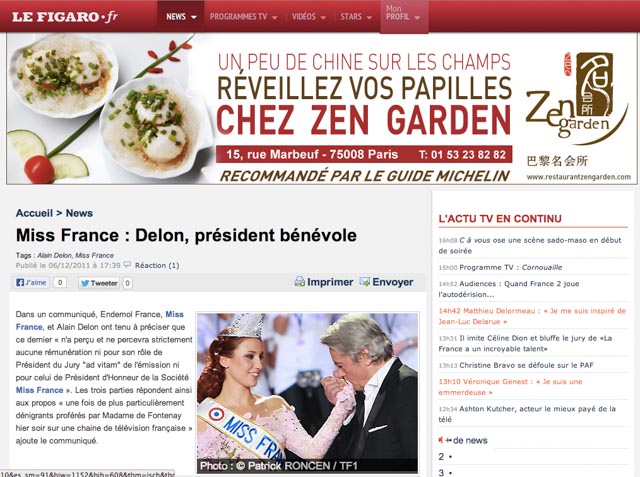Click the Twitter Tweeter button
This screenshot has width=640, height=477.
[99, 283]
